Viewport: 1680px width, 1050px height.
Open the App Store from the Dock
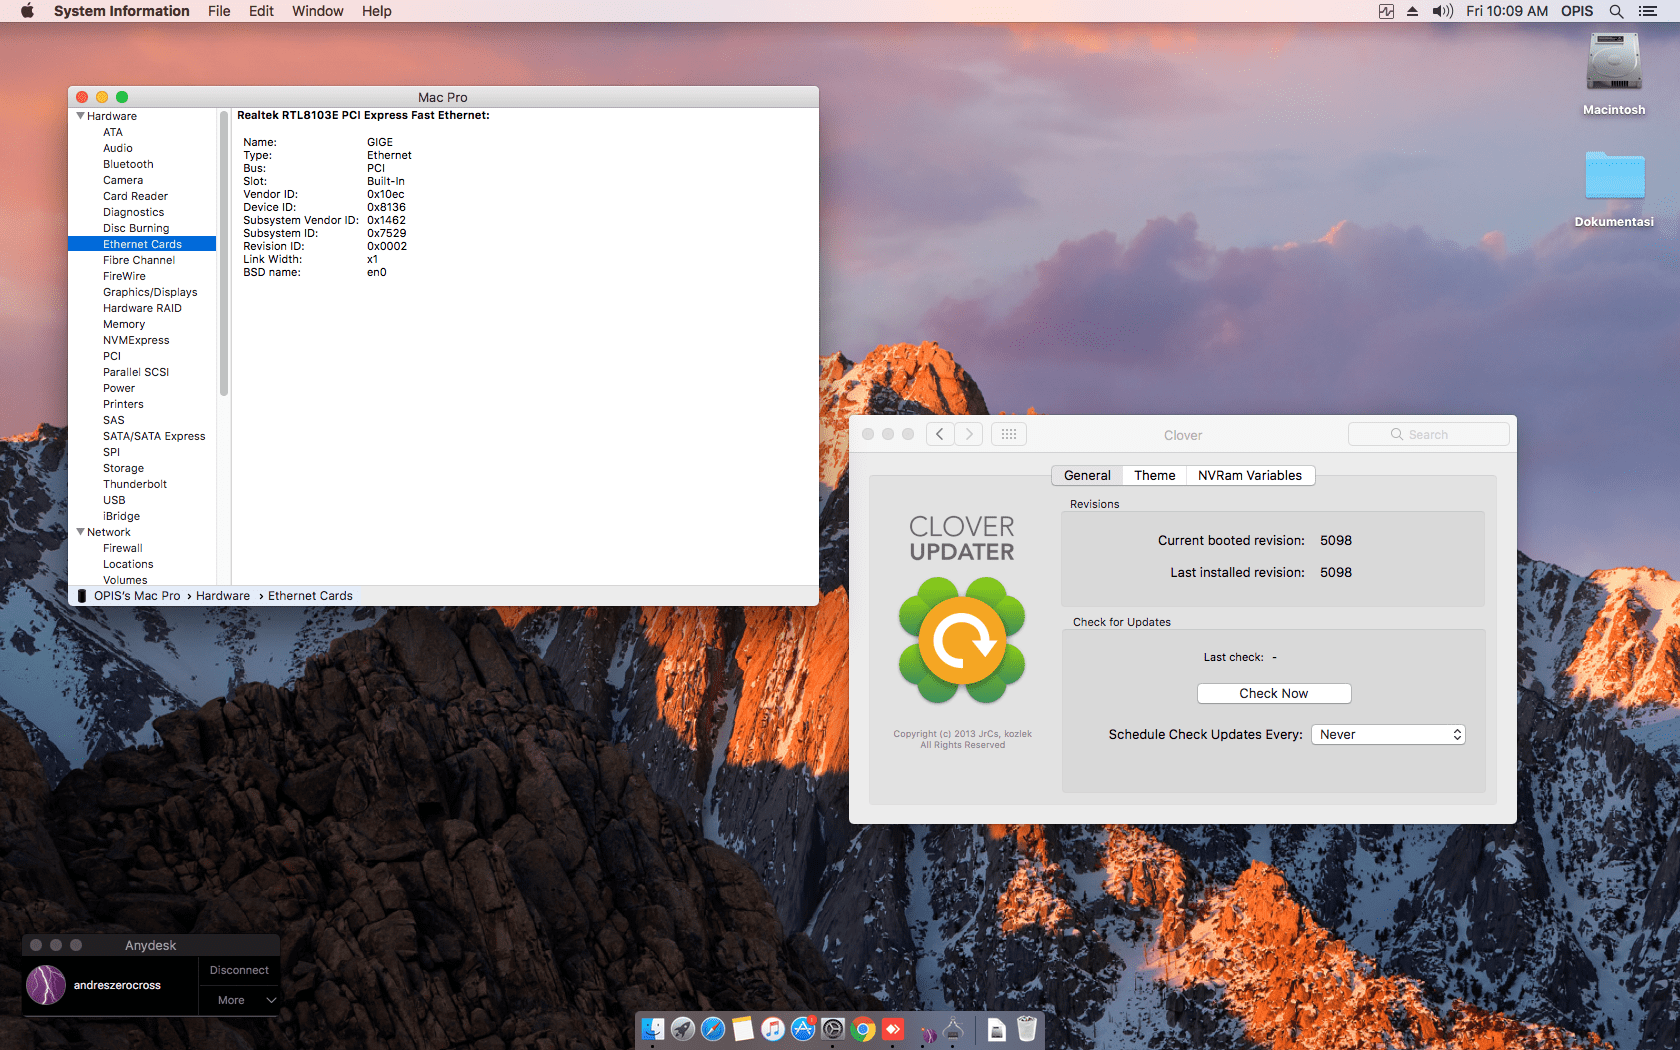point(803,1030)
